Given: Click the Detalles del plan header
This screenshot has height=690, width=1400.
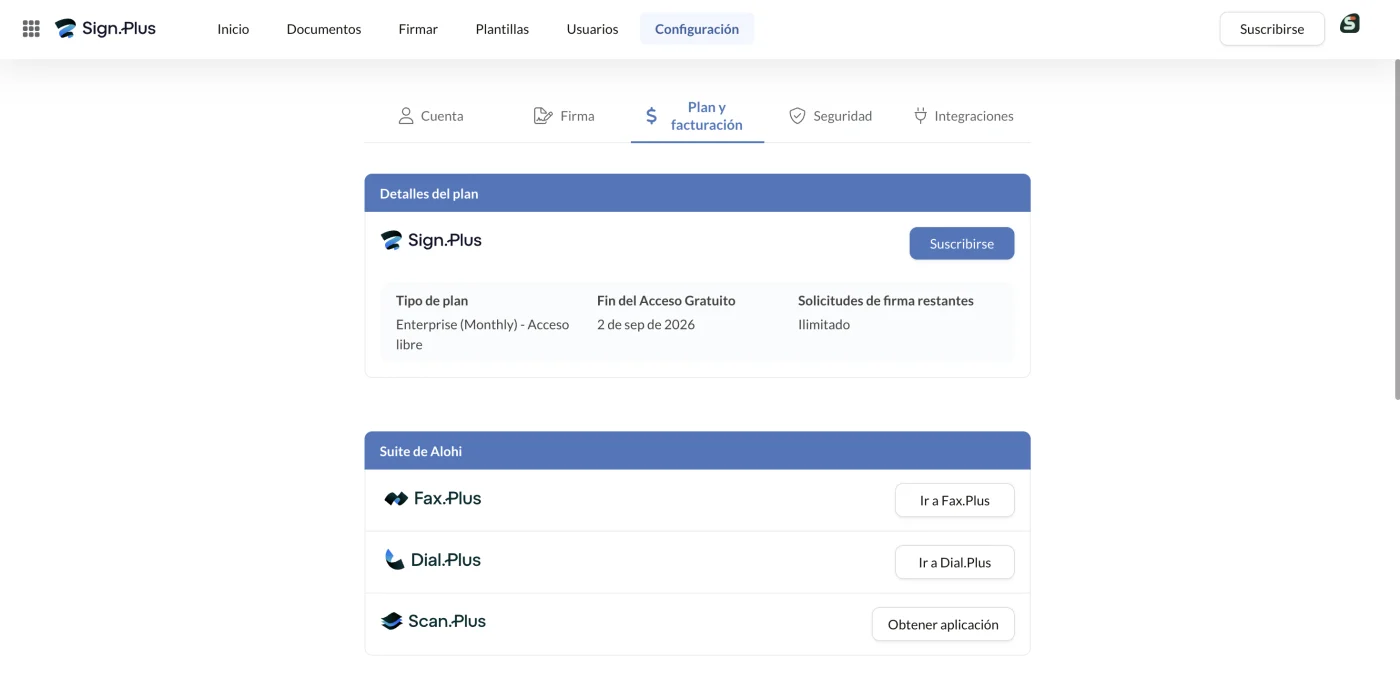Looking at the screenshot, I should click(697, 193).
